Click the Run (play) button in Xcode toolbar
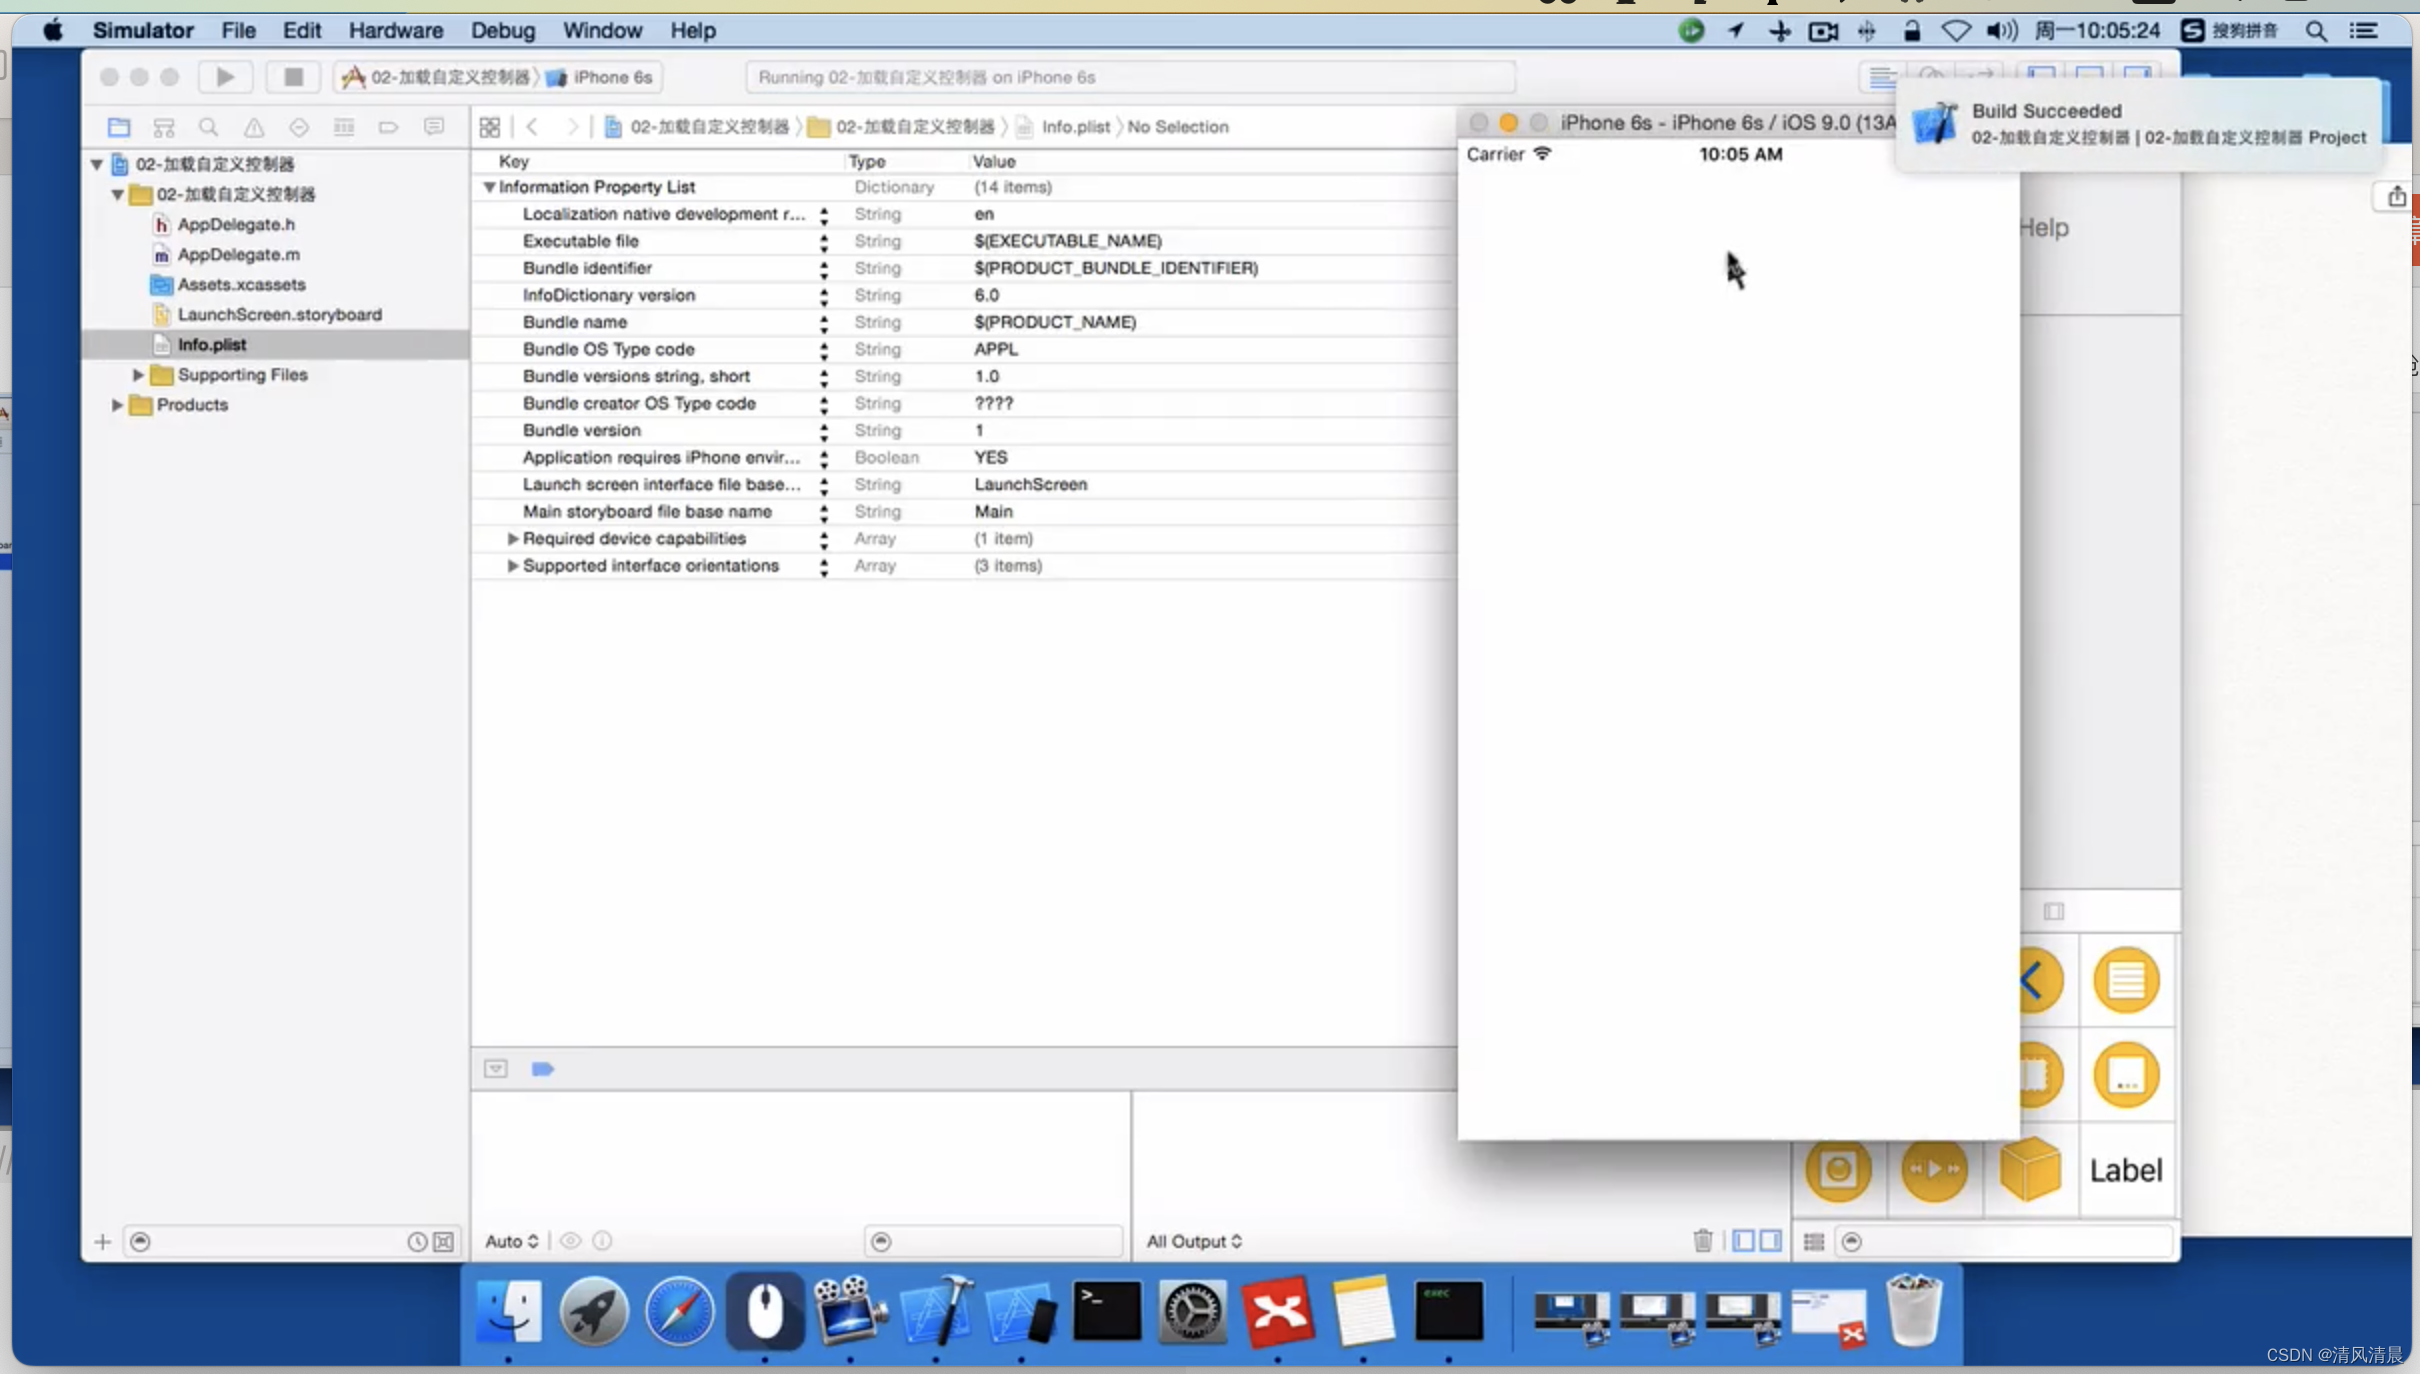 [x=225, y=77]
